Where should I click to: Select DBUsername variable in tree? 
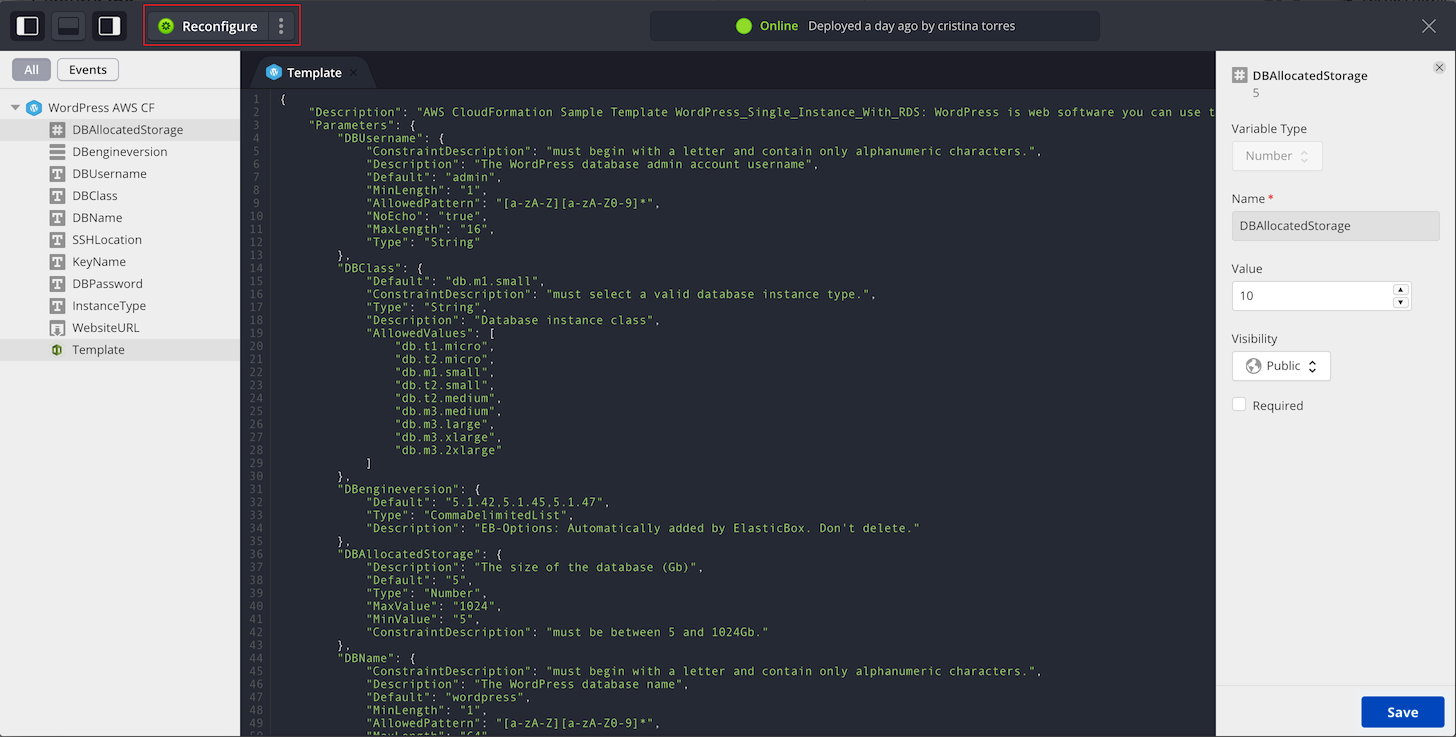click(120, 174)
